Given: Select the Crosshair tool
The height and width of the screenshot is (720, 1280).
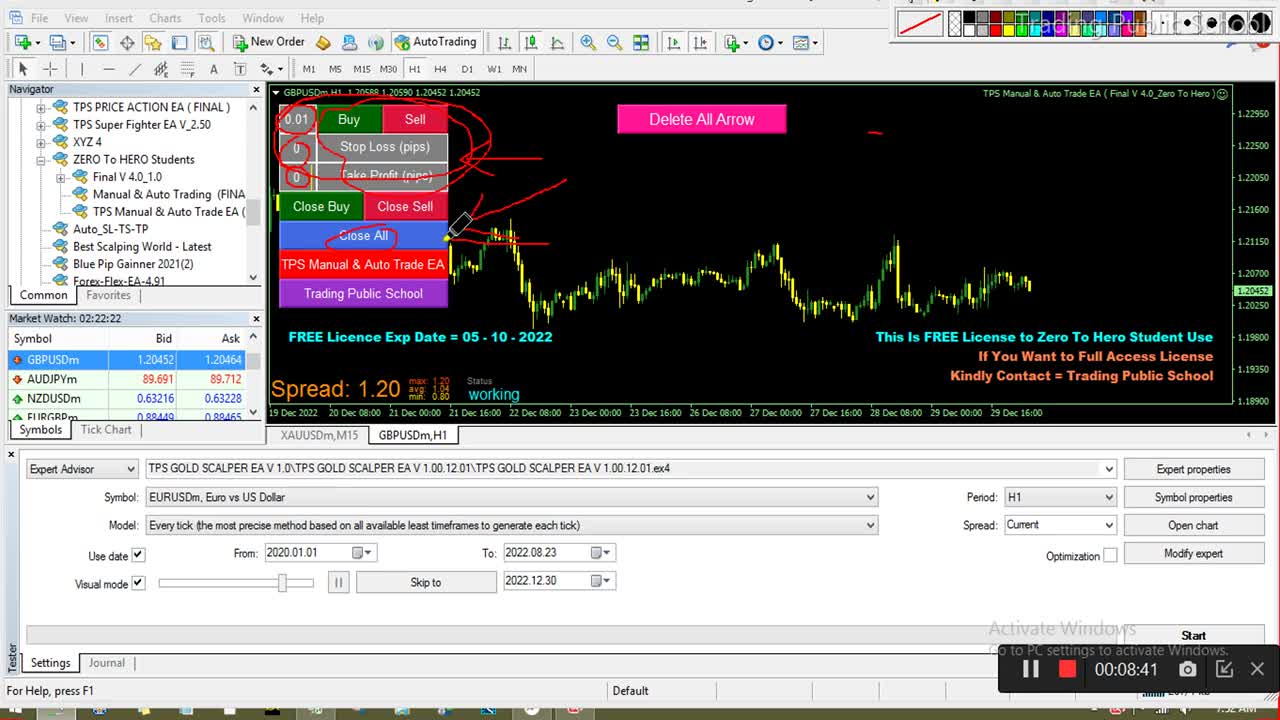Looking at the screenshot, I should click(x=48, y=68).
